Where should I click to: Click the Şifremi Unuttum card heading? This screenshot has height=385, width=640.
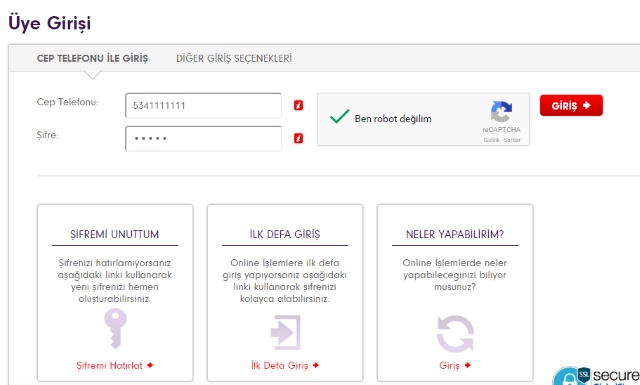(x=115, y=234)
